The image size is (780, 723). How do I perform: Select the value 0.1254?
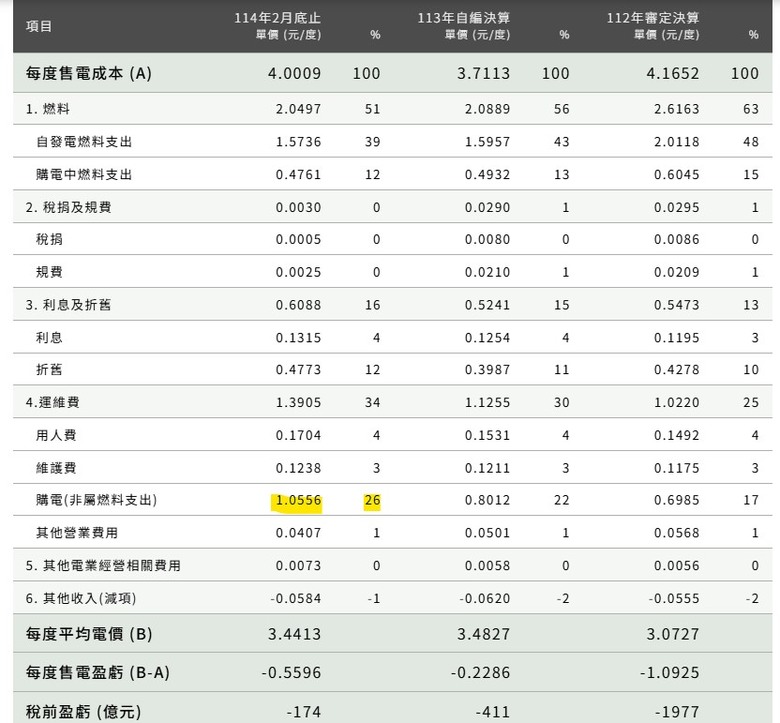(488, 338)
